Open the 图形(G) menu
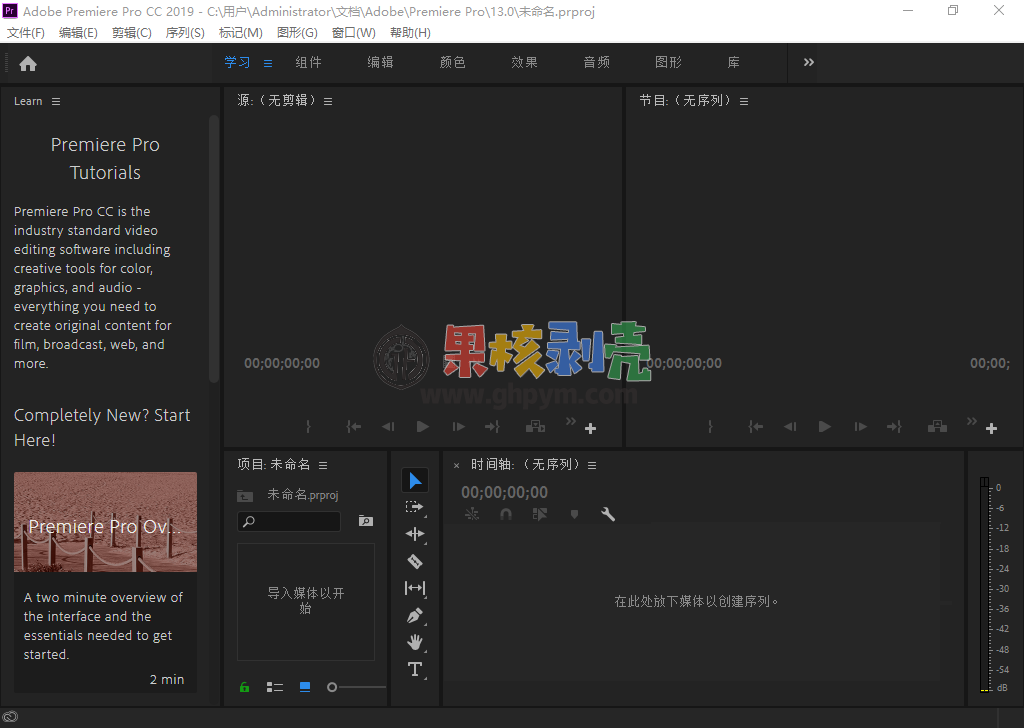Viewport: 1024px width, 728px height. point(297,33)
